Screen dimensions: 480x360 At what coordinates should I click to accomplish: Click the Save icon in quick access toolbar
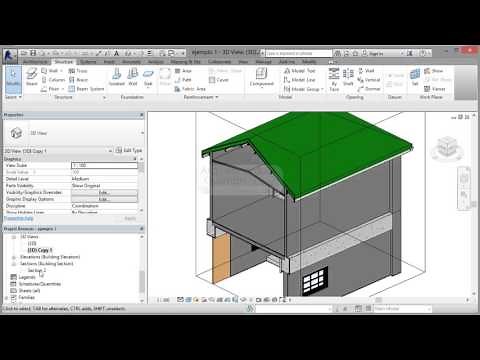coord(33,53)
